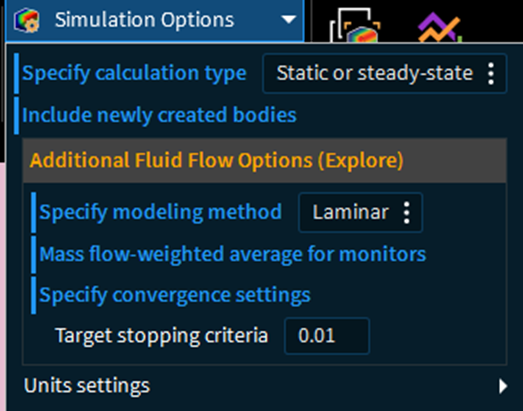
Task: Click the Simulation Options title text
Action: click(144, 20)
